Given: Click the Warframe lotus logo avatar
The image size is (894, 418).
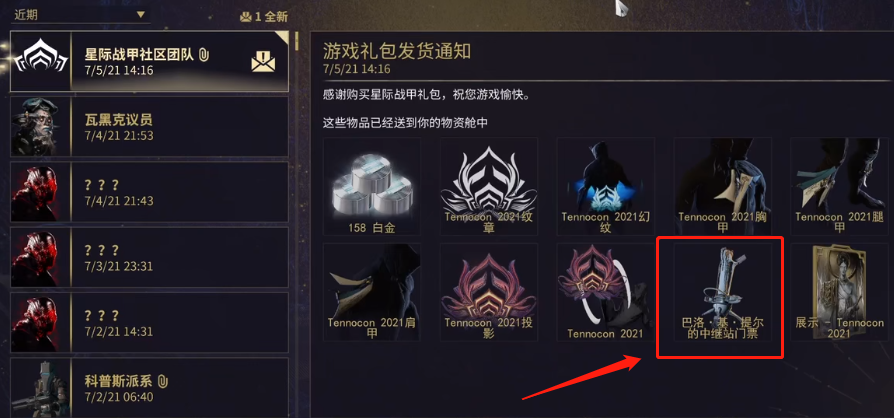Looking at the screenshot, I should (40, 62).
